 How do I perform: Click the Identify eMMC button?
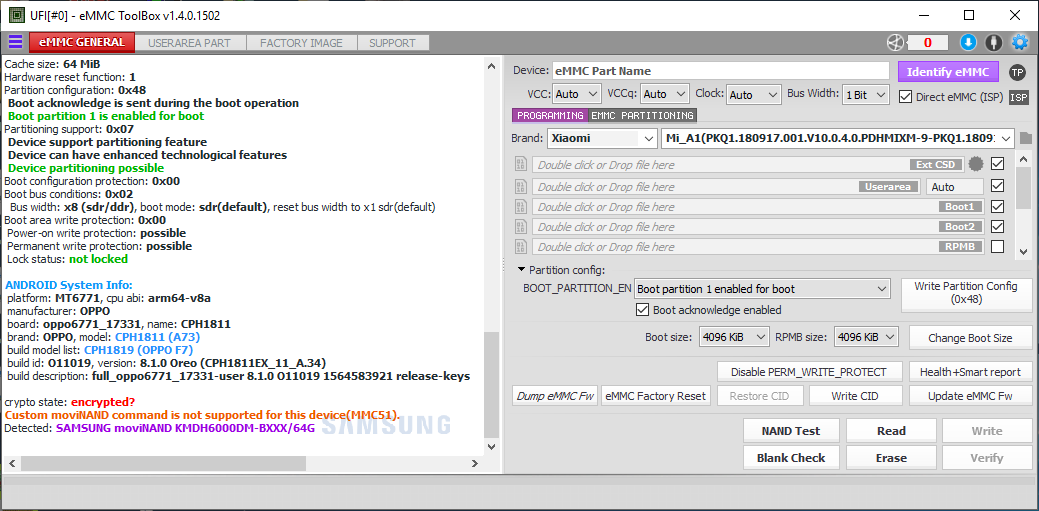pos(948,72)
